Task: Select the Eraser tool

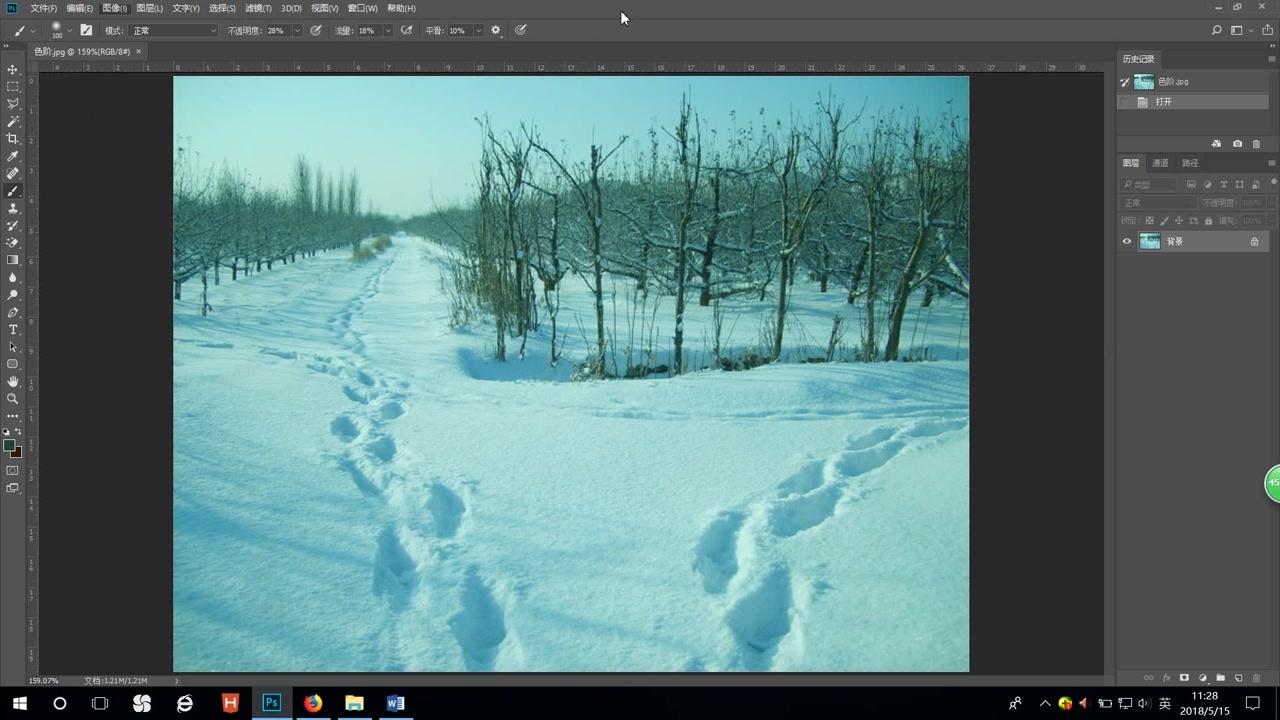Action: pos(13,242)
